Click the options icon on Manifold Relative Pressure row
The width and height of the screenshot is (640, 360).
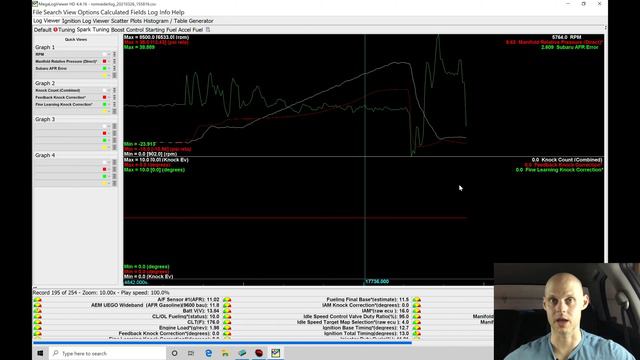[115, 61]
